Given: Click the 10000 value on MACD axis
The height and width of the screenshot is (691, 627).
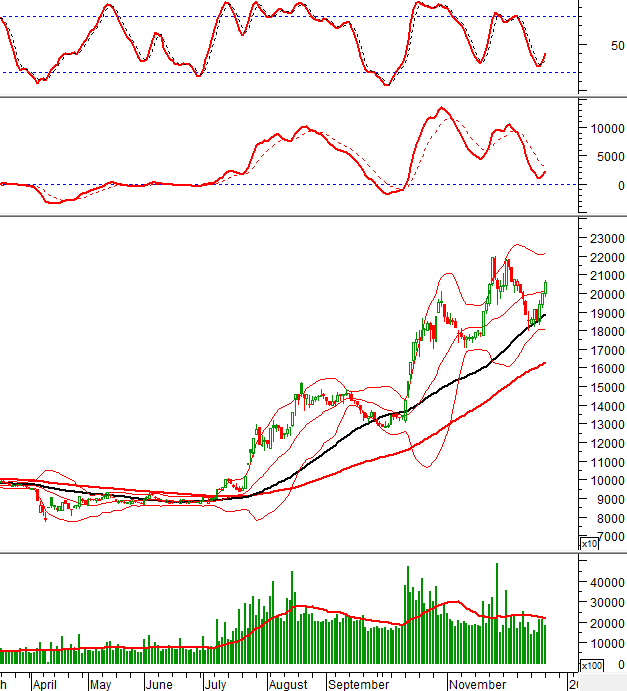Looking at the screenshot, I should tap(606, 129).
